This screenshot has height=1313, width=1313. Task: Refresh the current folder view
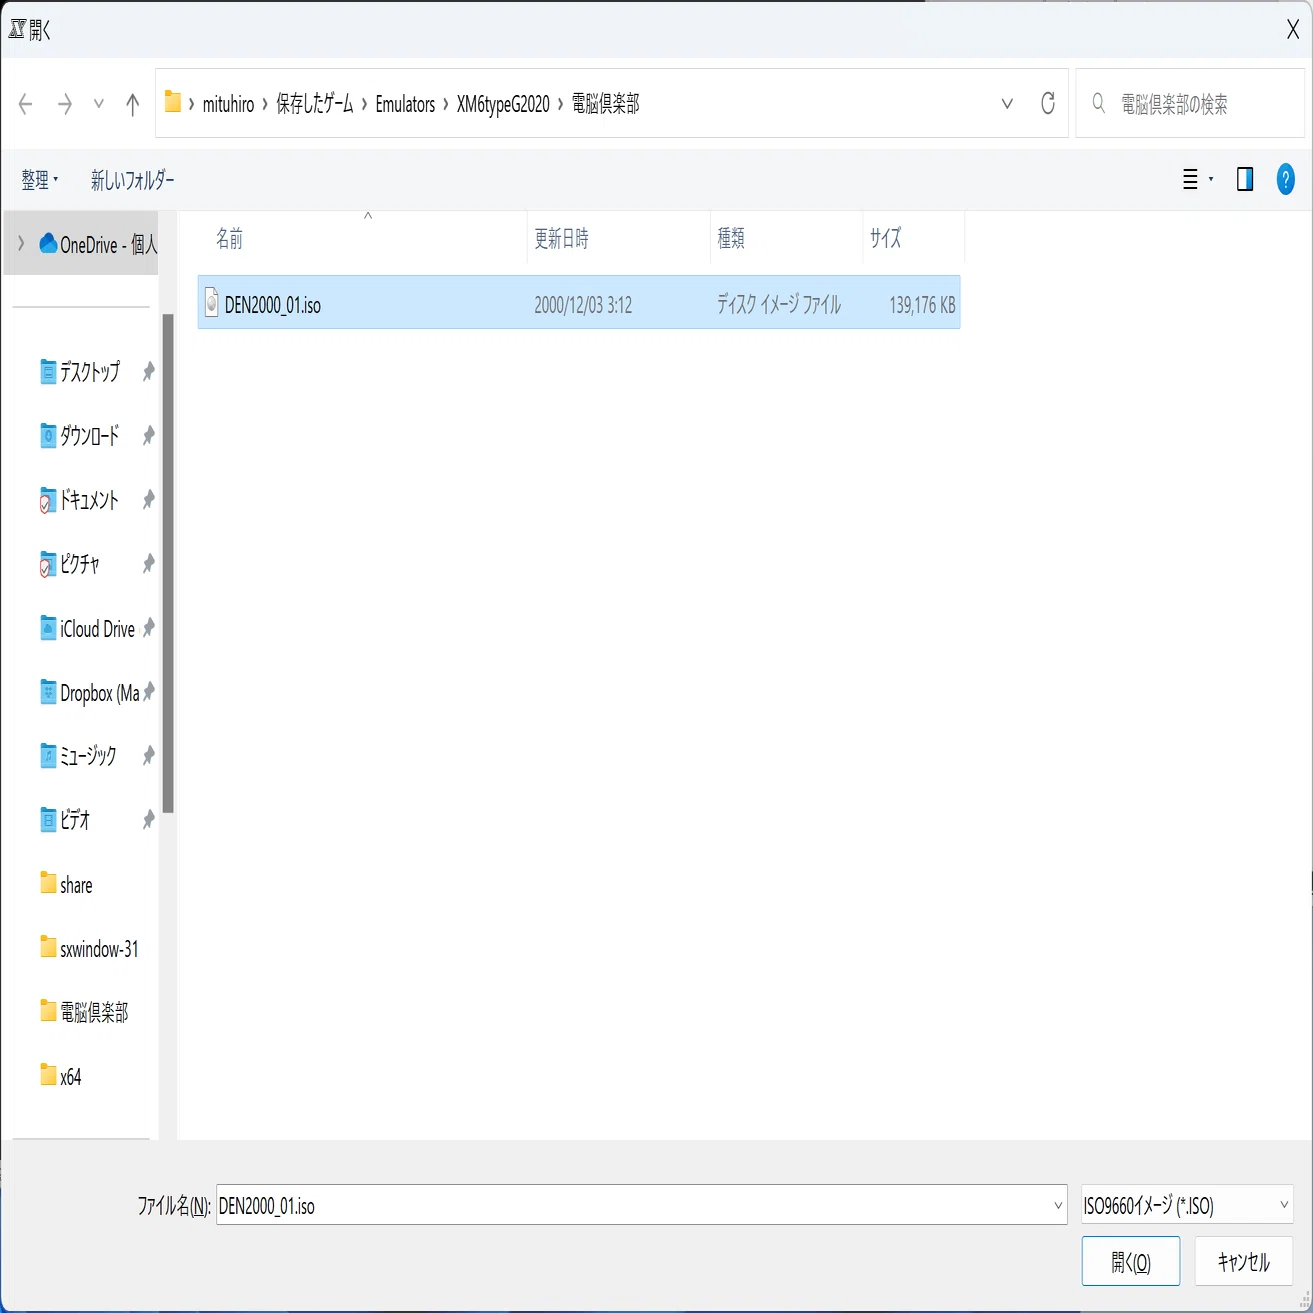[x=1047, y=103]
